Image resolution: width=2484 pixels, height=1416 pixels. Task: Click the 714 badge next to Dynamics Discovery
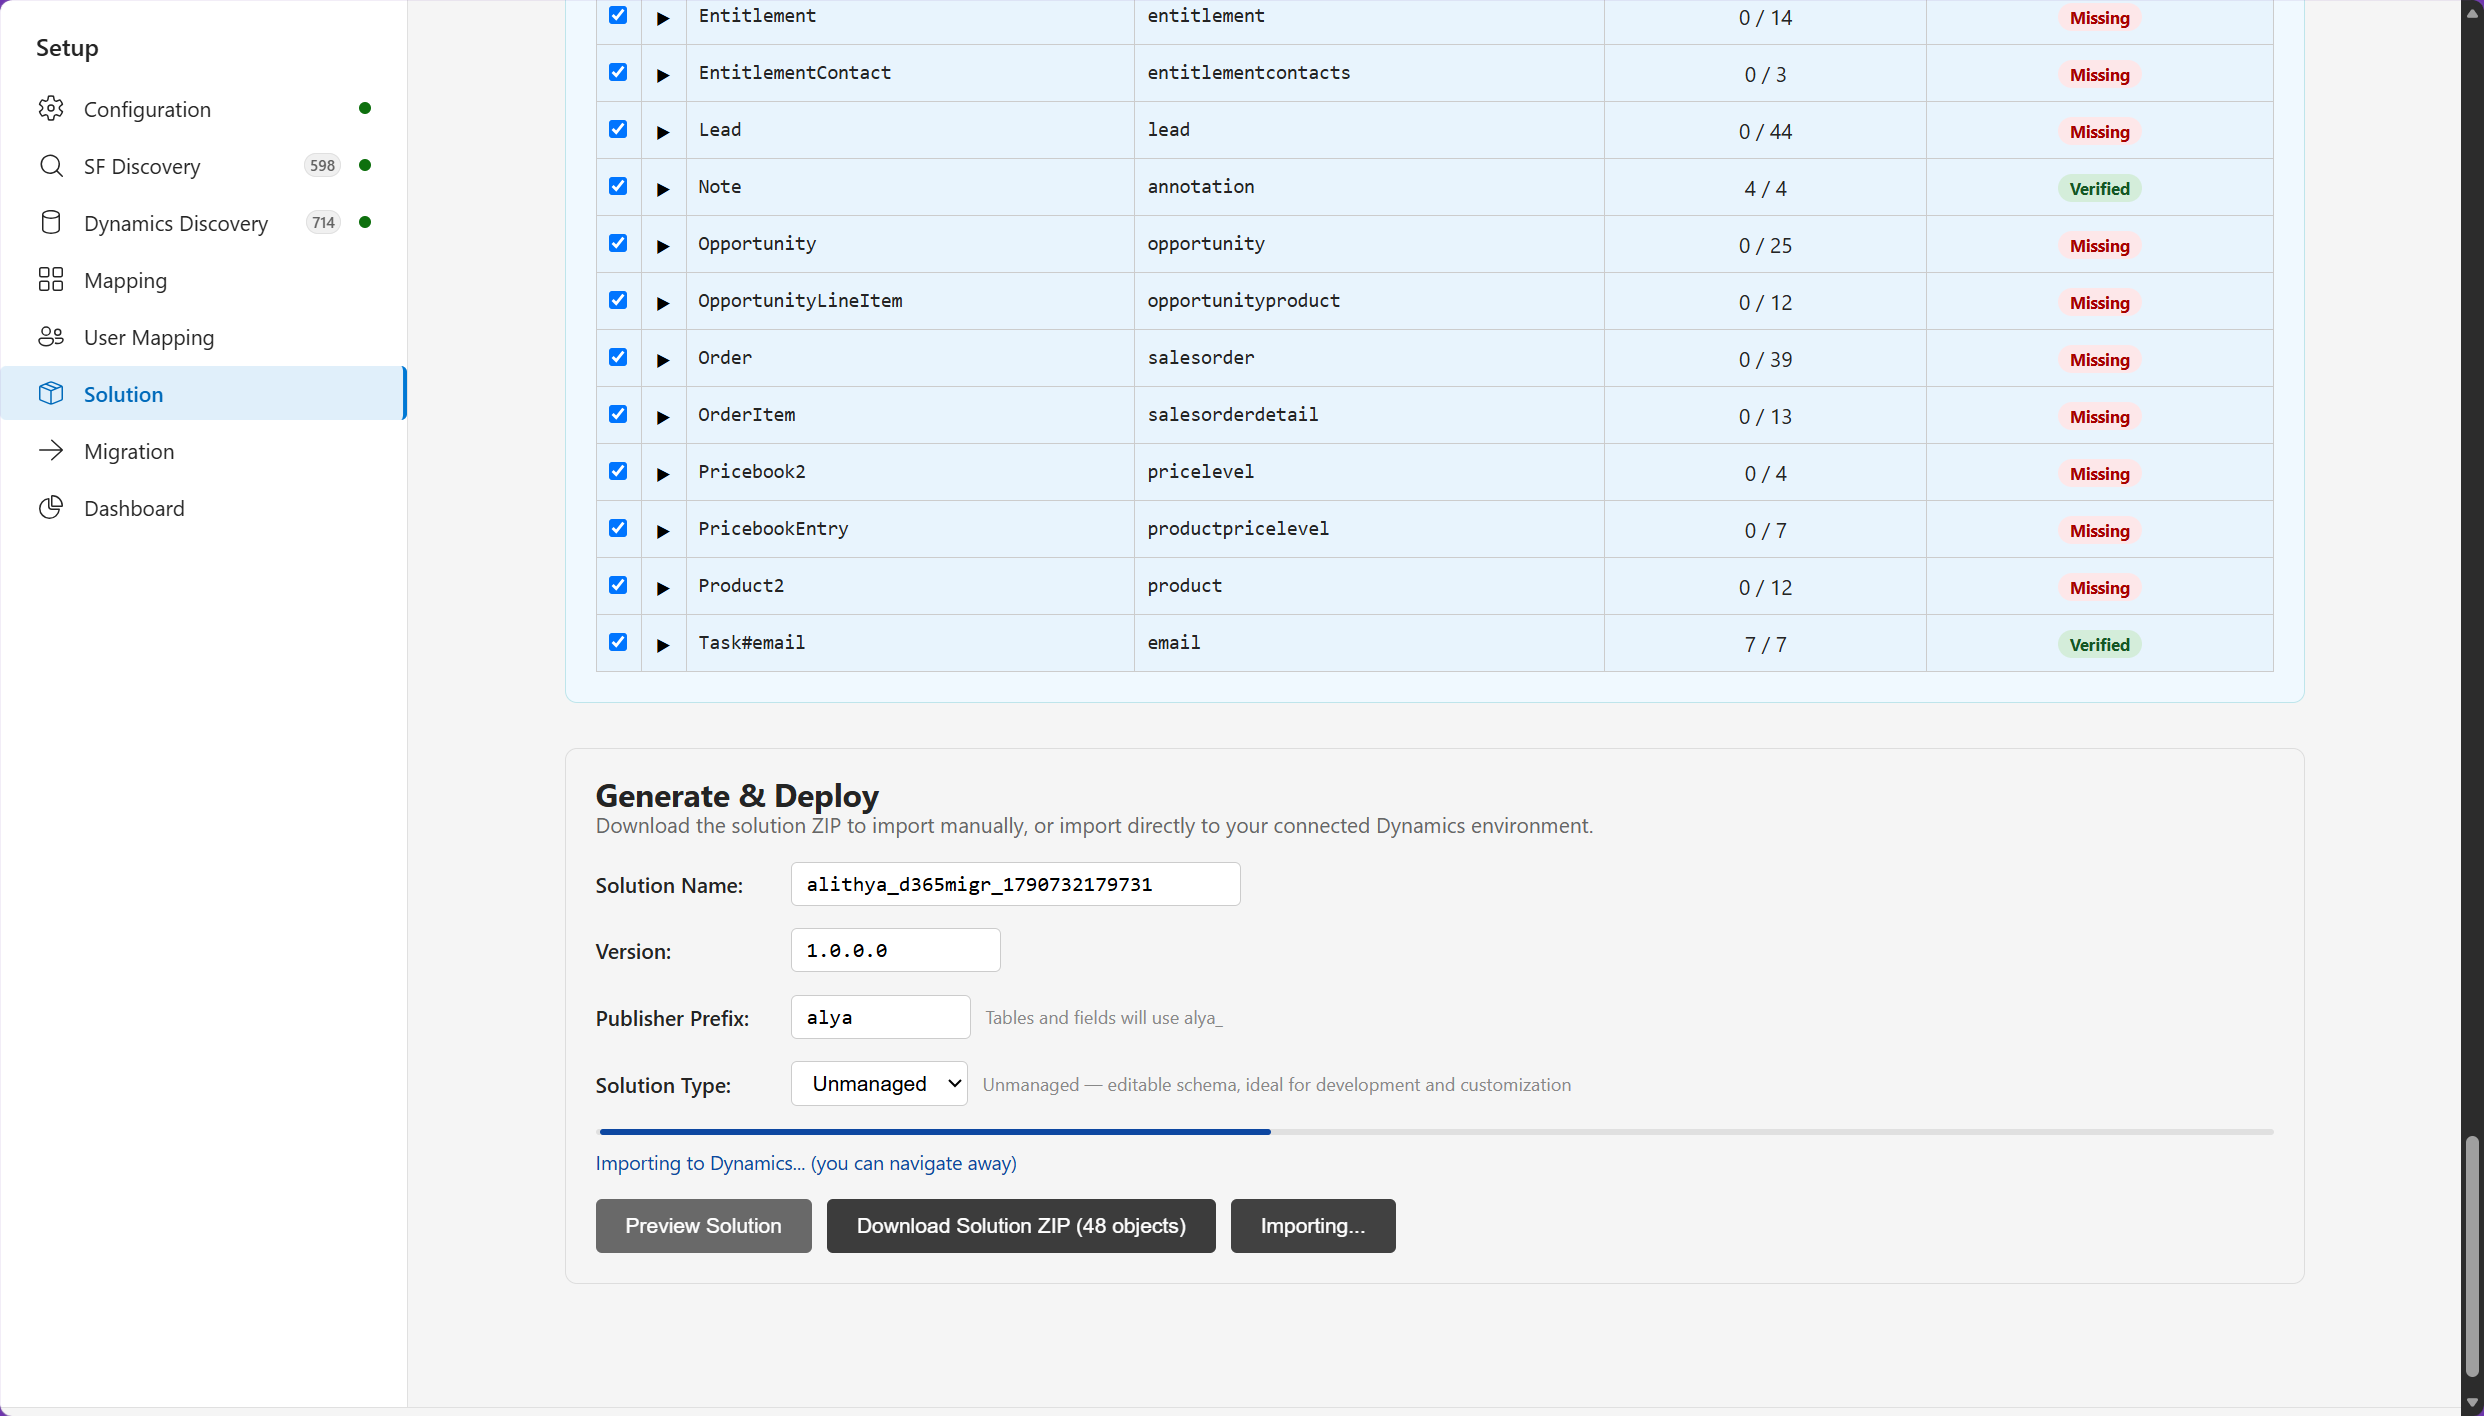click(323, 222)
